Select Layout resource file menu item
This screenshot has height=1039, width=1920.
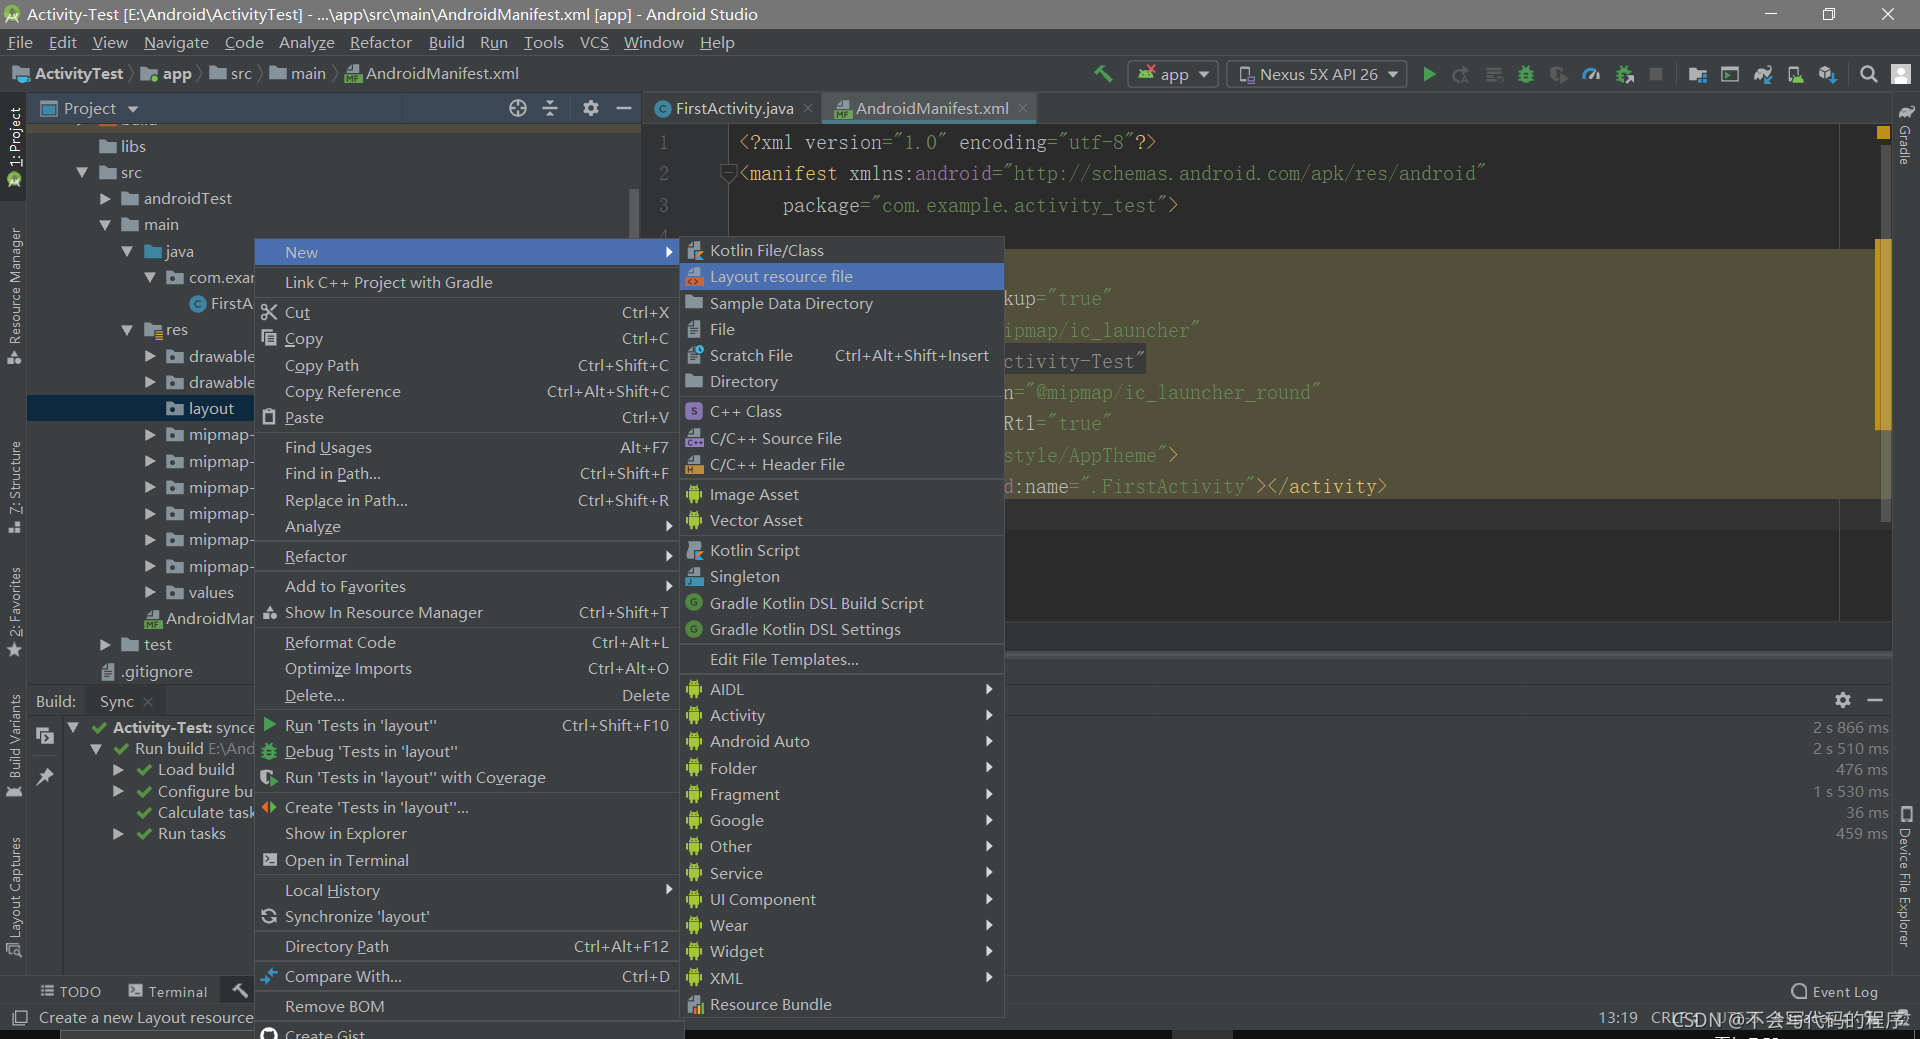[842, 277]
